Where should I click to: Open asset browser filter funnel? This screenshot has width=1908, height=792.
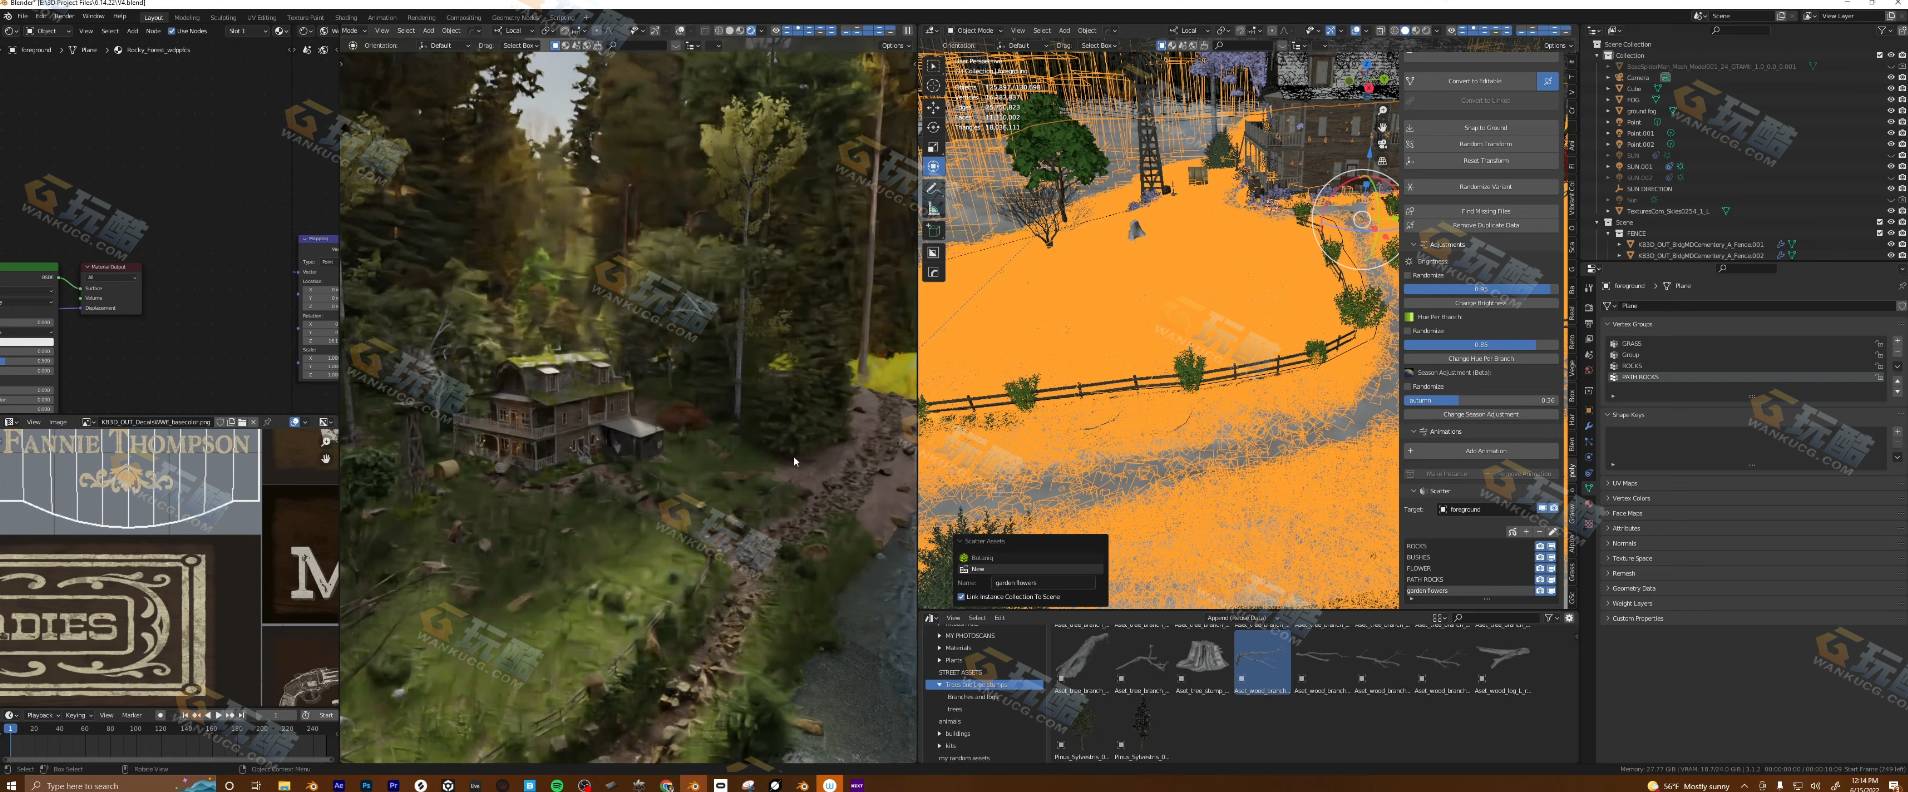coord(1549,618)
